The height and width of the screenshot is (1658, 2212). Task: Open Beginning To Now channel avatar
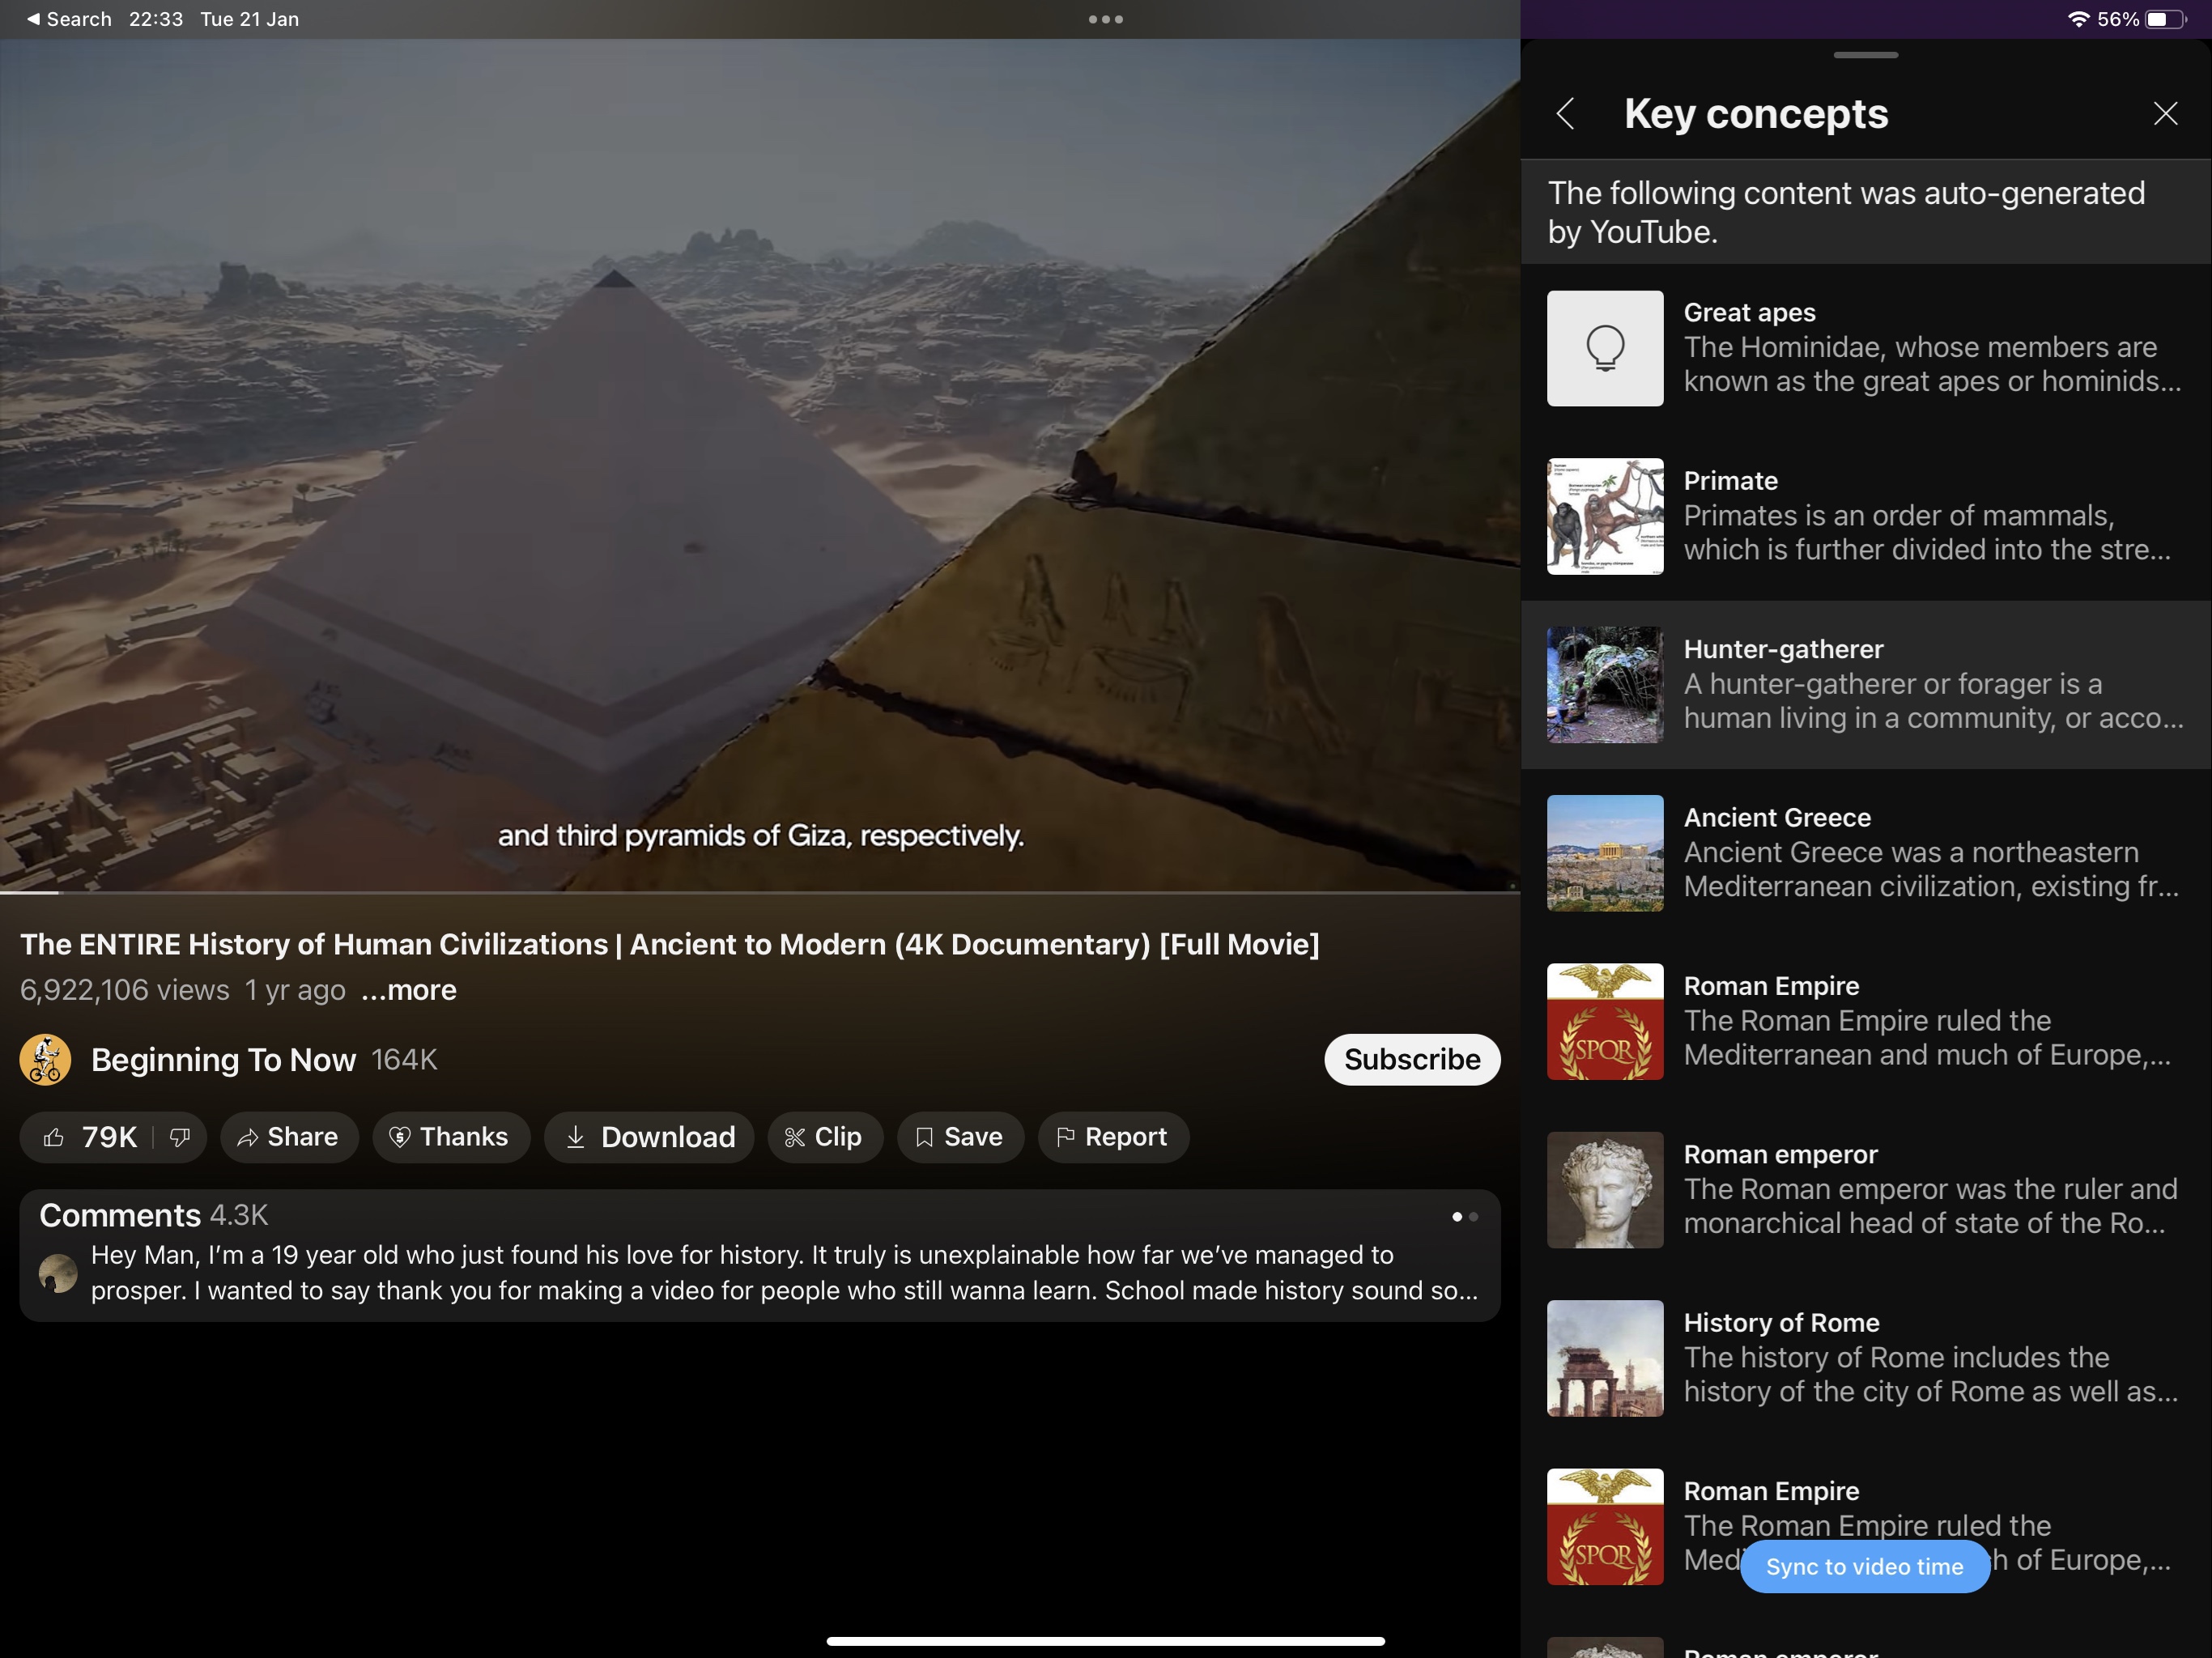coord(45,1060)
